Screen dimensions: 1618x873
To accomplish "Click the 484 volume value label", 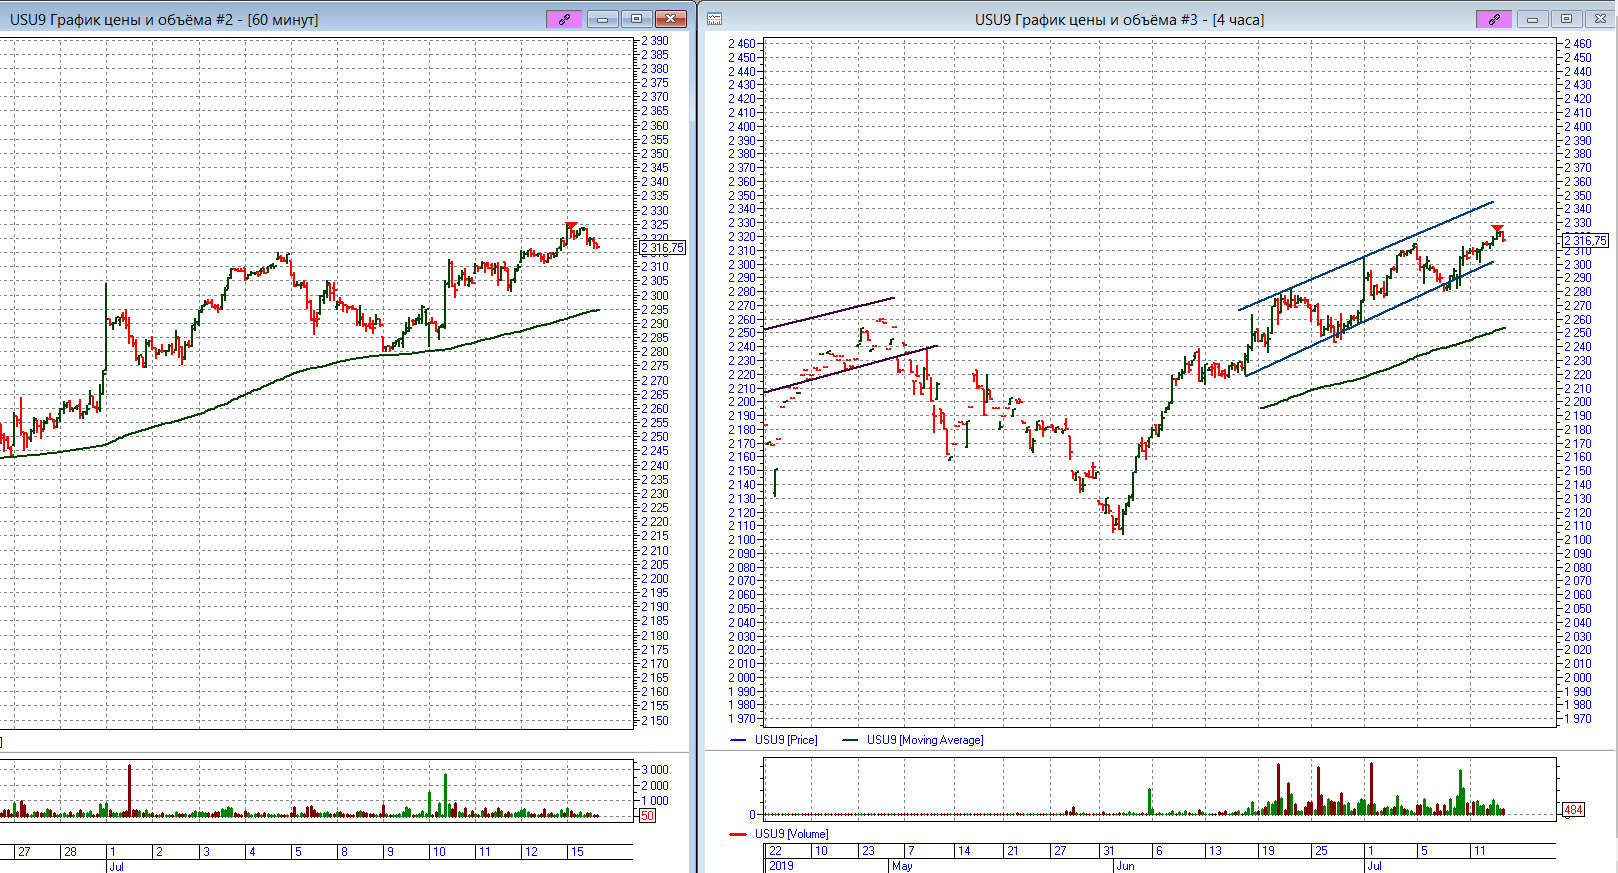I will click(x=1573, y=810).
